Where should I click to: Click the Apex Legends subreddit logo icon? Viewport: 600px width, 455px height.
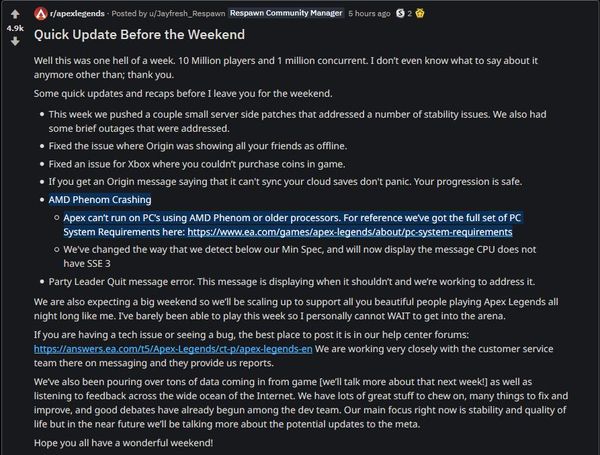click(41, 14)
